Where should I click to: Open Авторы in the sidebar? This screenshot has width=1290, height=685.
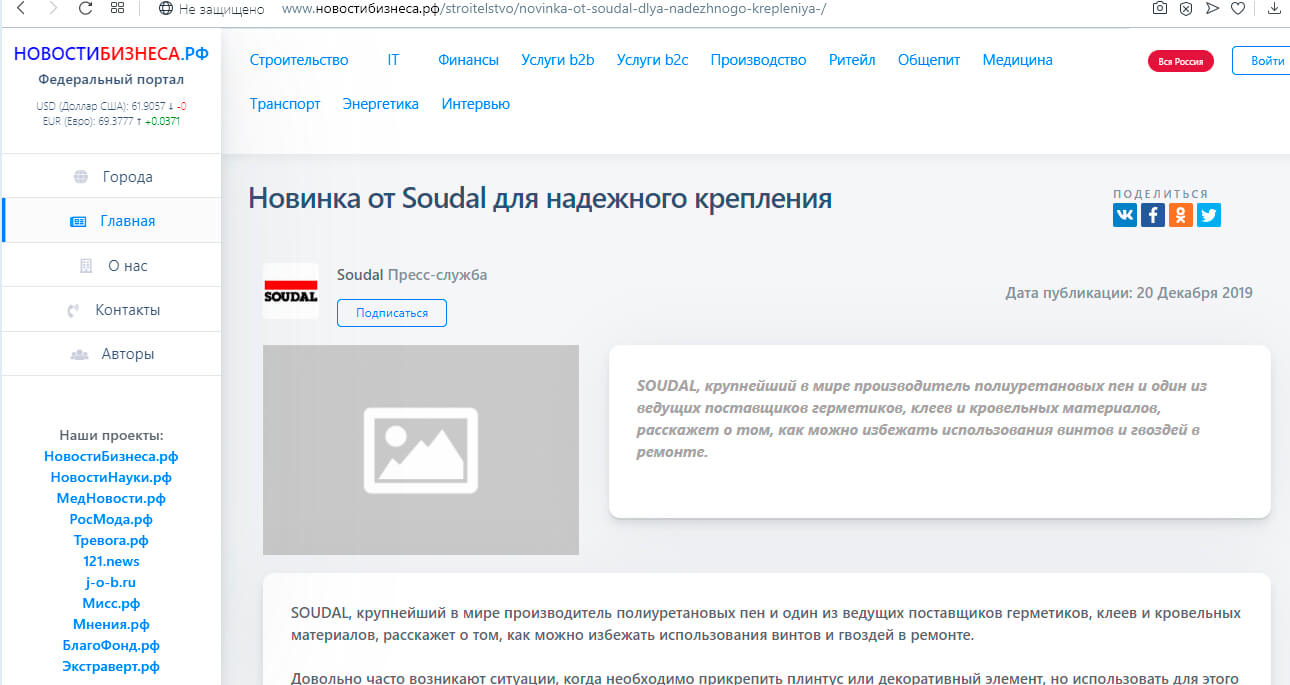pos(111,354)
